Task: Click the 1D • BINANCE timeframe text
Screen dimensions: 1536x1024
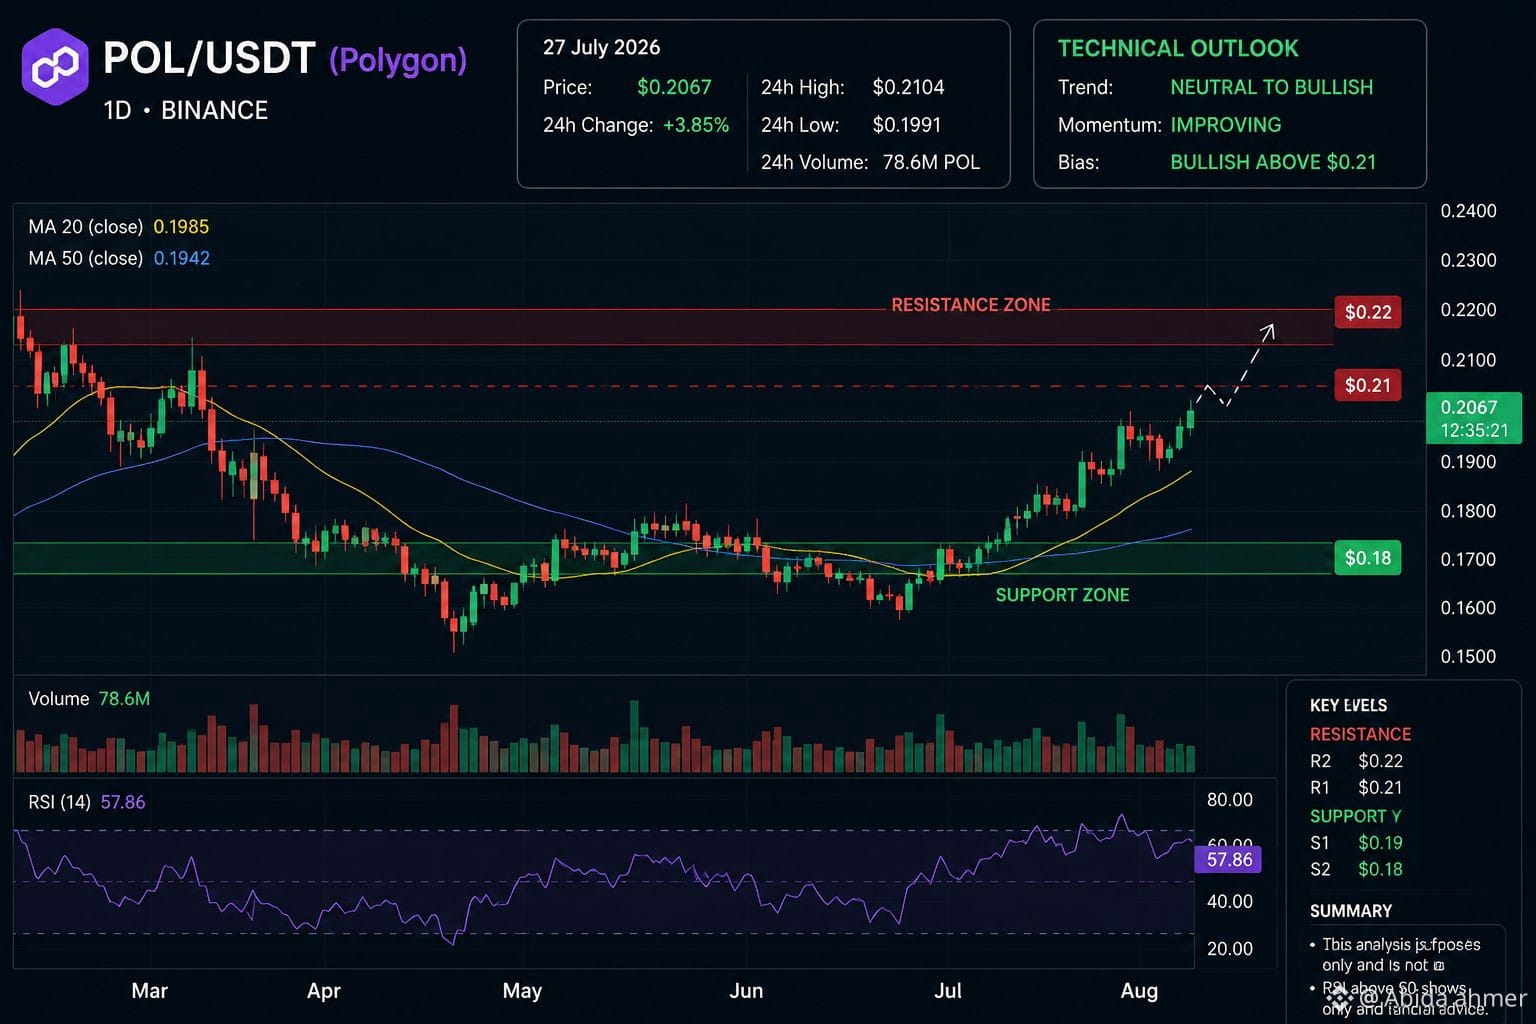Action: (x=186, y=110)
